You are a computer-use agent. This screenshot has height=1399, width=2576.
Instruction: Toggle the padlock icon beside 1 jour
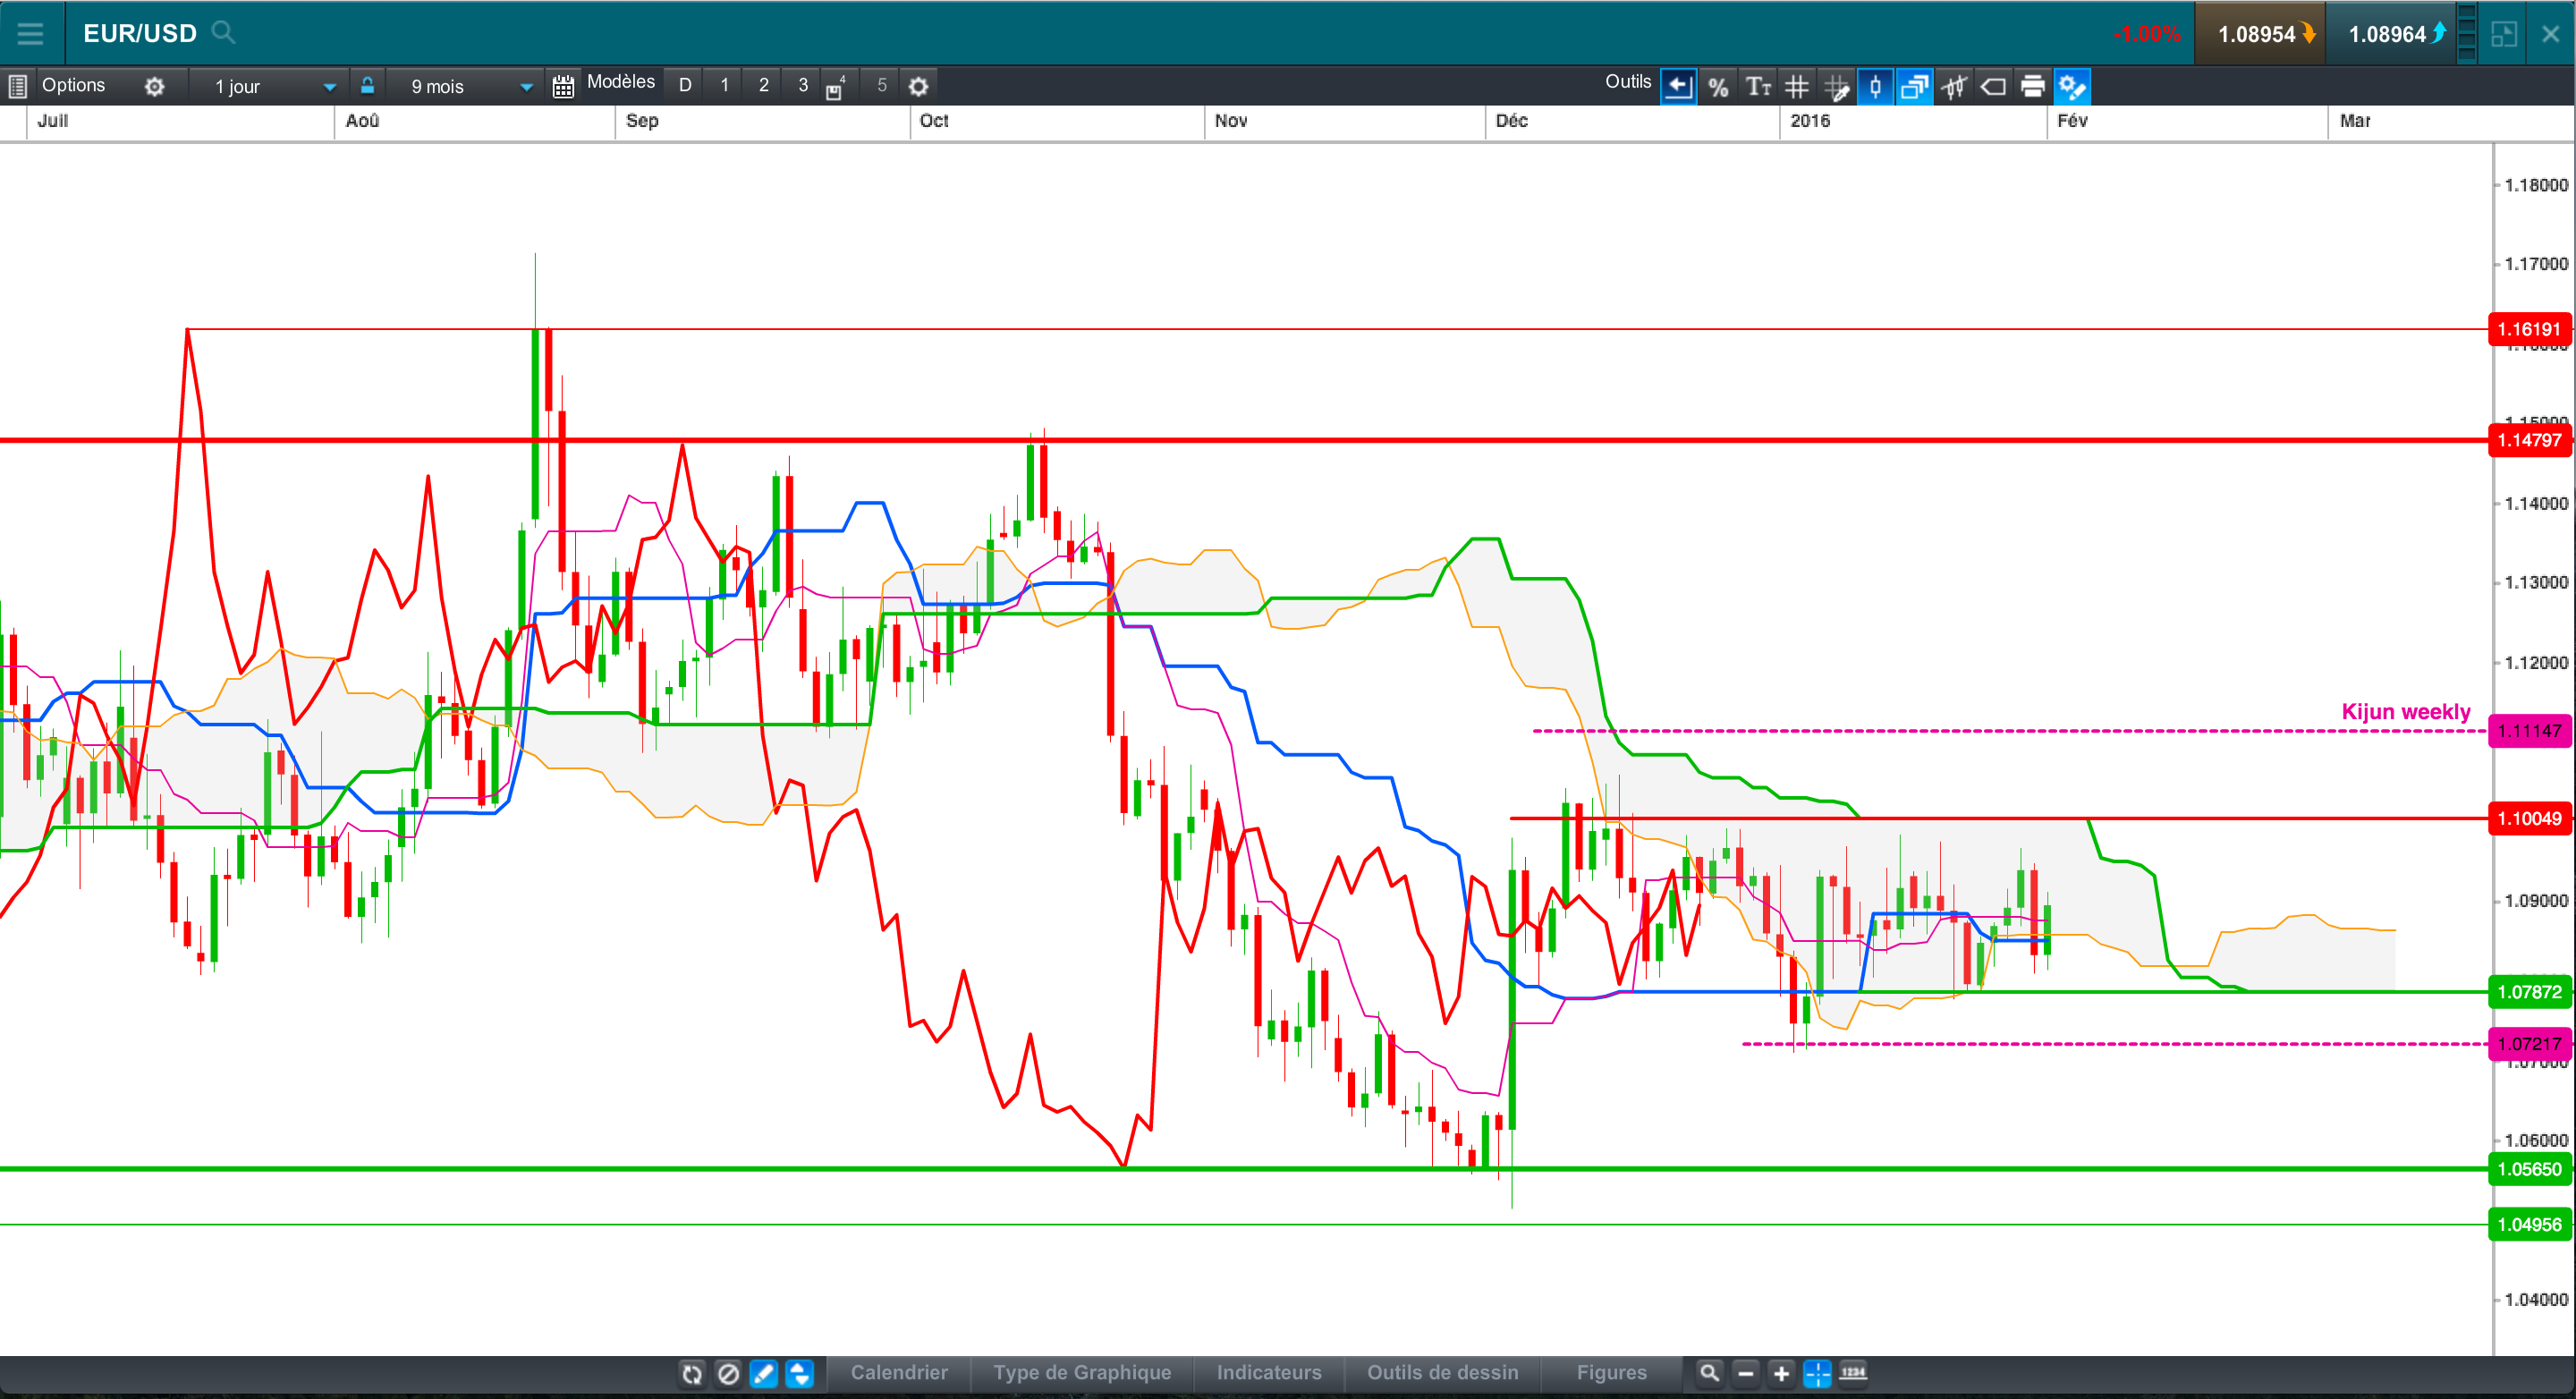367,86
